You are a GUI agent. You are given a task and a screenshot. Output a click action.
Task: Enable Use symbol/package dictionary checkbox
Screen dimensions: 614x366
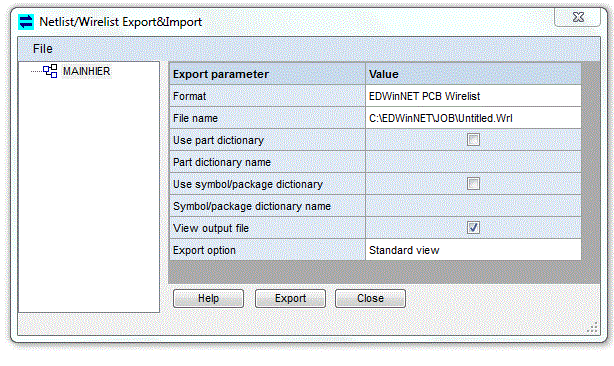pyautogui.click(x=473, y=184)
